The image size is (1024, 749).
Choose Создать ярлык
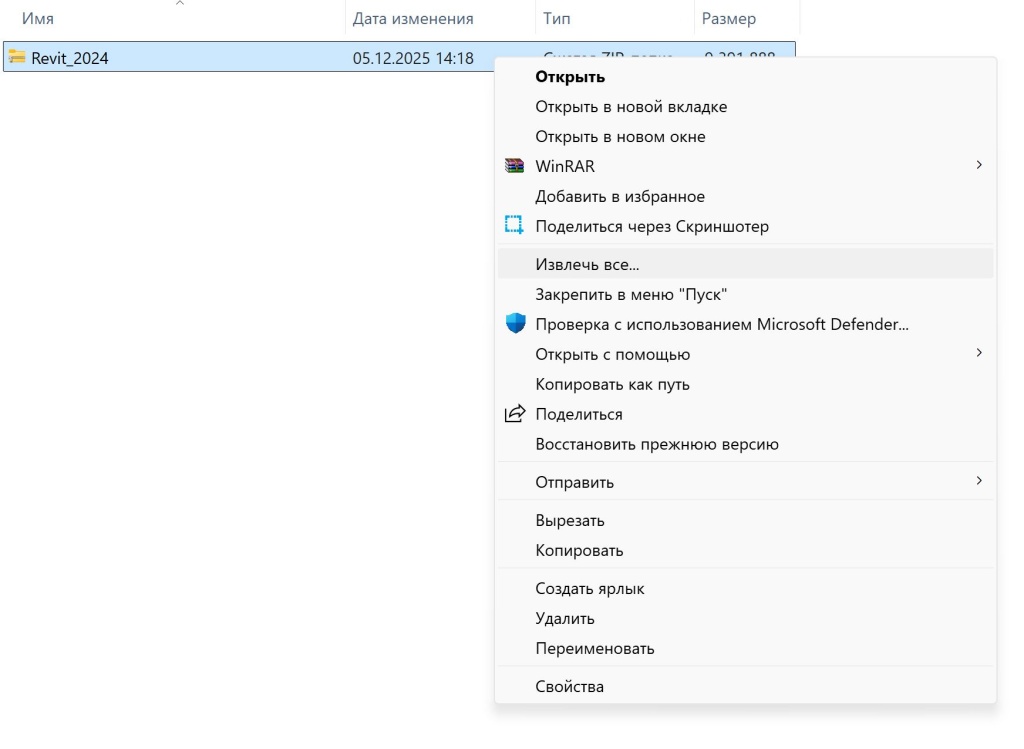(745, 588)
